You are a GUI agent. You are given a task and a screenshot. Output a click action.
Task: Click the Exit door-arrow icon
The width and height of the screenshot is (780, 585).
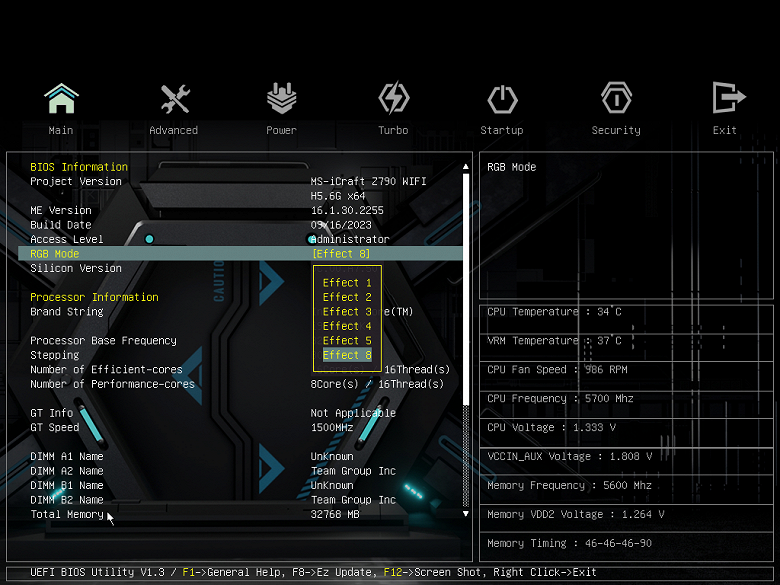pyautogui.click(x=728, y=98)
